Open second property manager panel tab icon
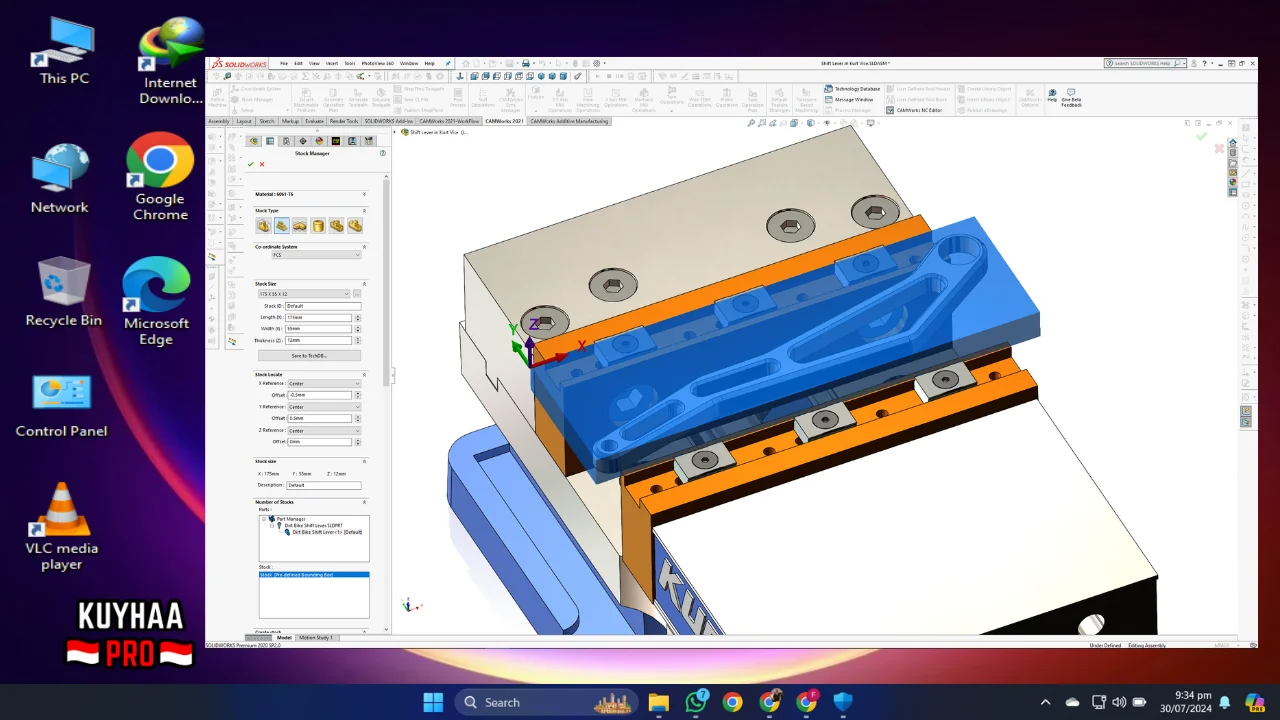1280x720 pixels. pos(270,141)
